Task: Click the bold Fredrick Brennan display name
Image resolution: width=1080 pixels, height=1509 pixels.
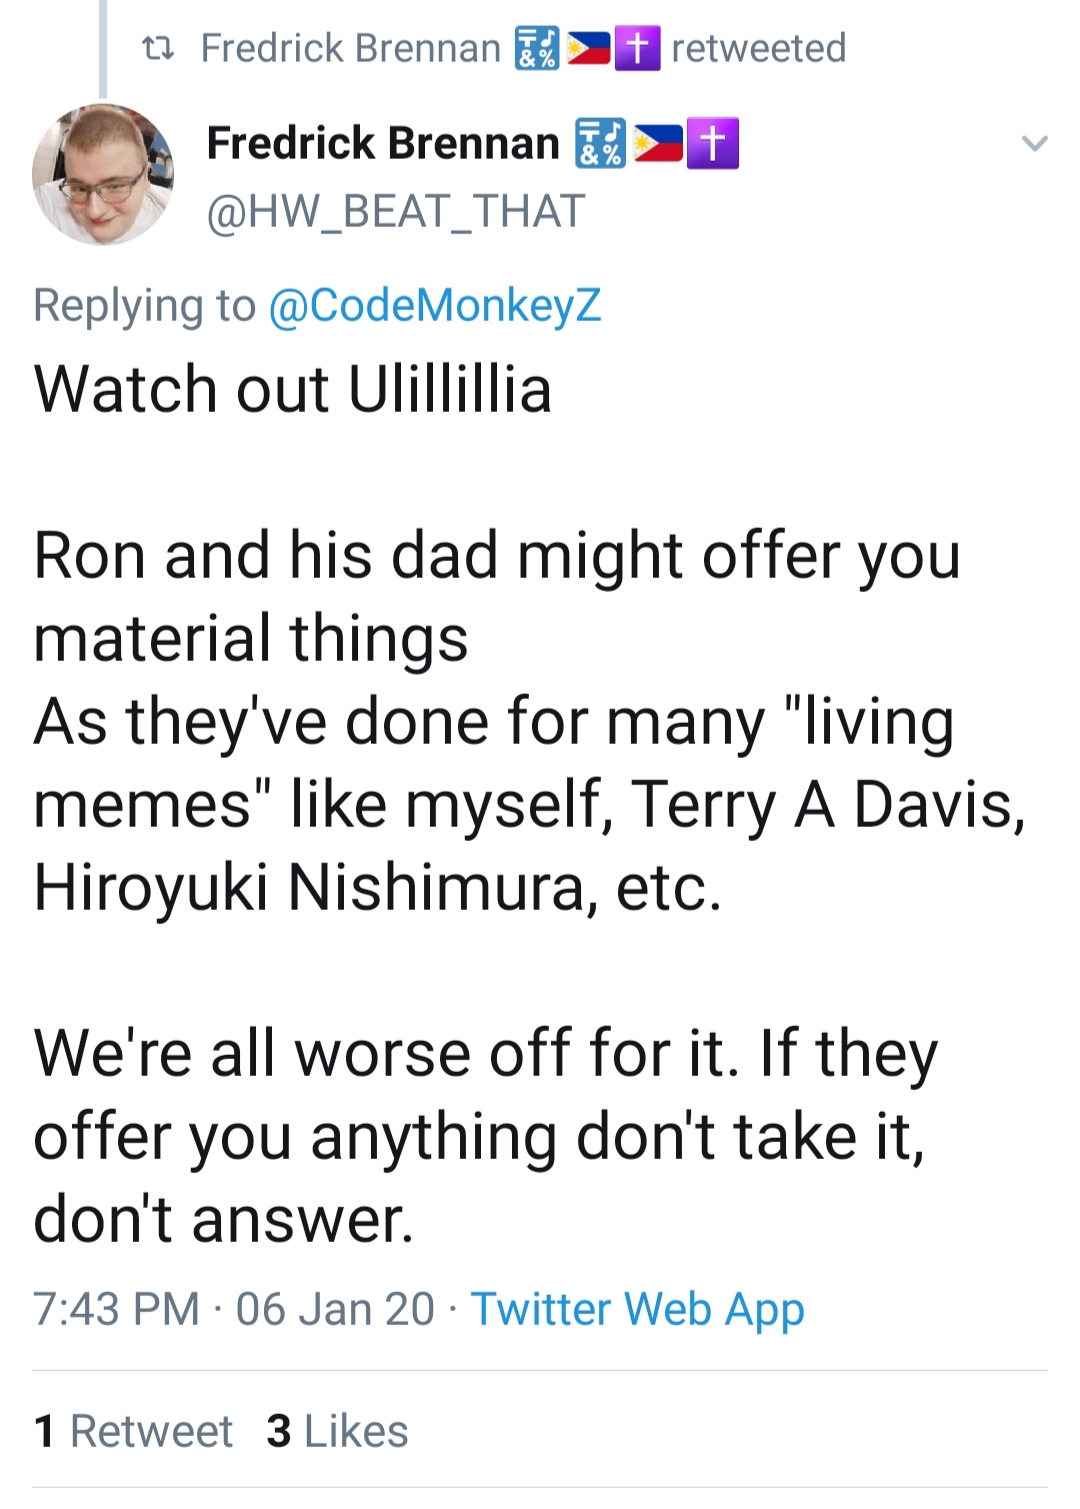Action: point(383,143)
